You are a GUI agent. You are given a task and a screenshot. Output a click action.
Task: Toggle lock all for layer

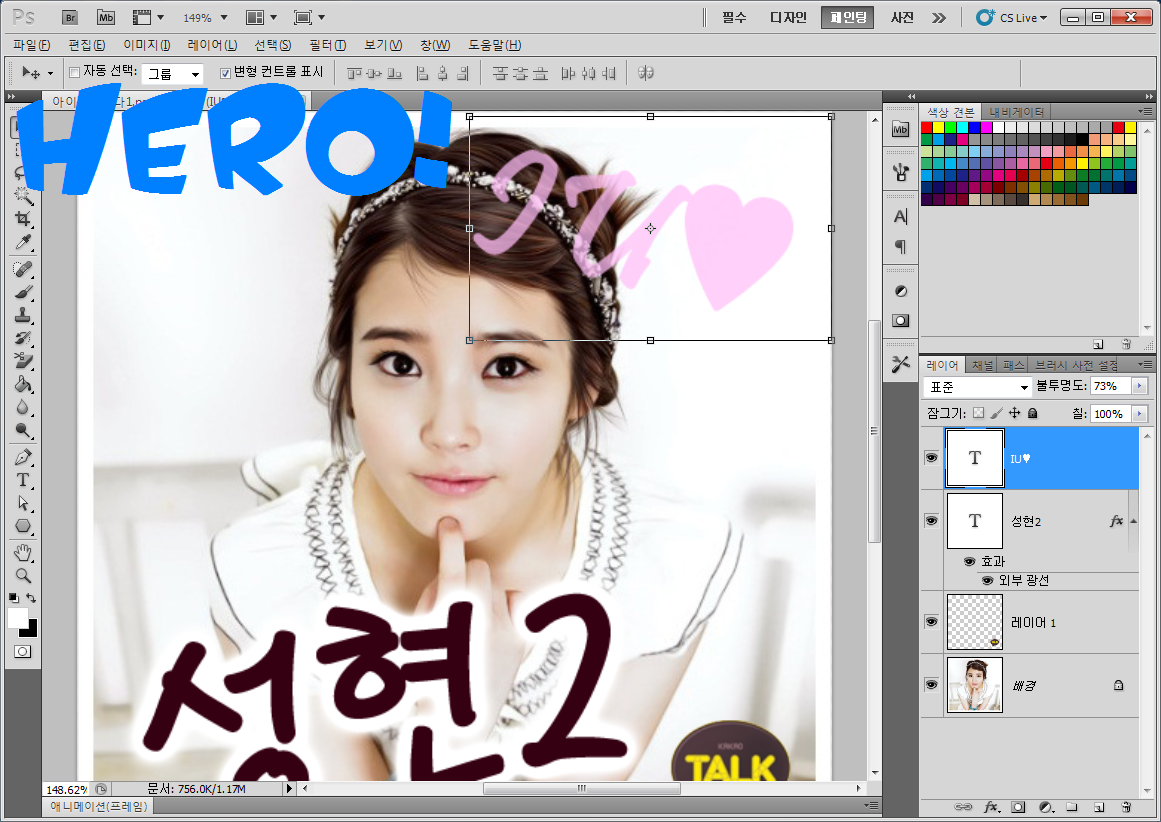point(1033,413)
